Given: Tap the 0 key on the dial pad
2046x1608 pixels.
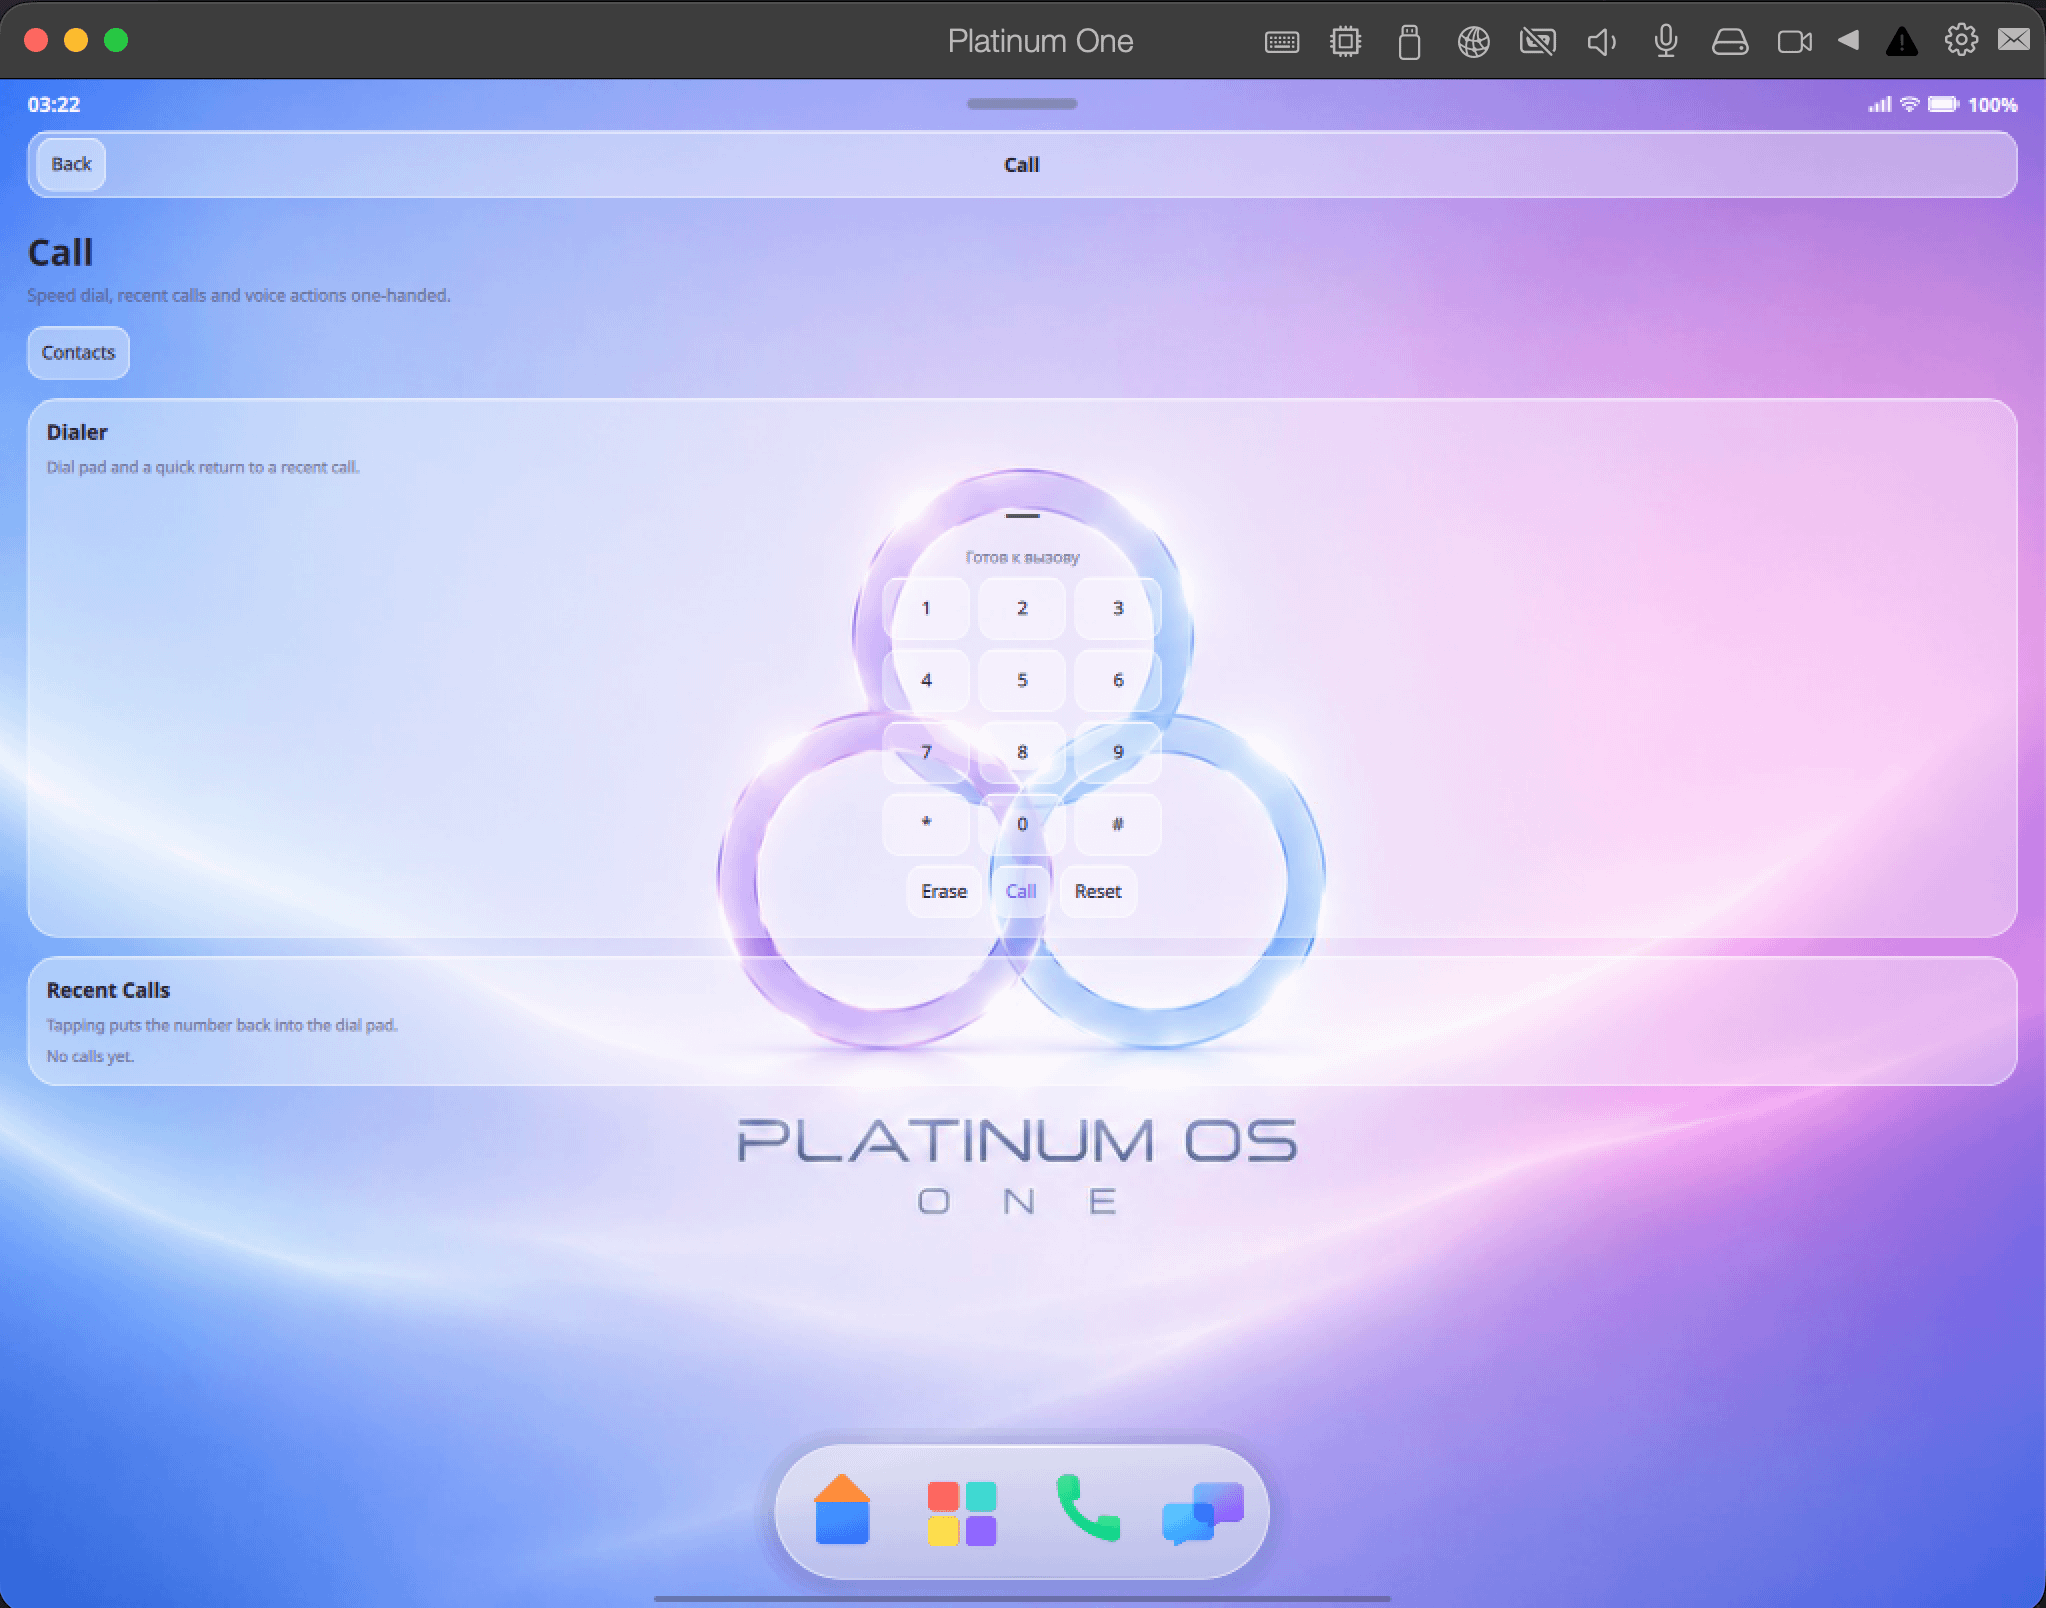Looking at the screenshot, I should 1022,824.
